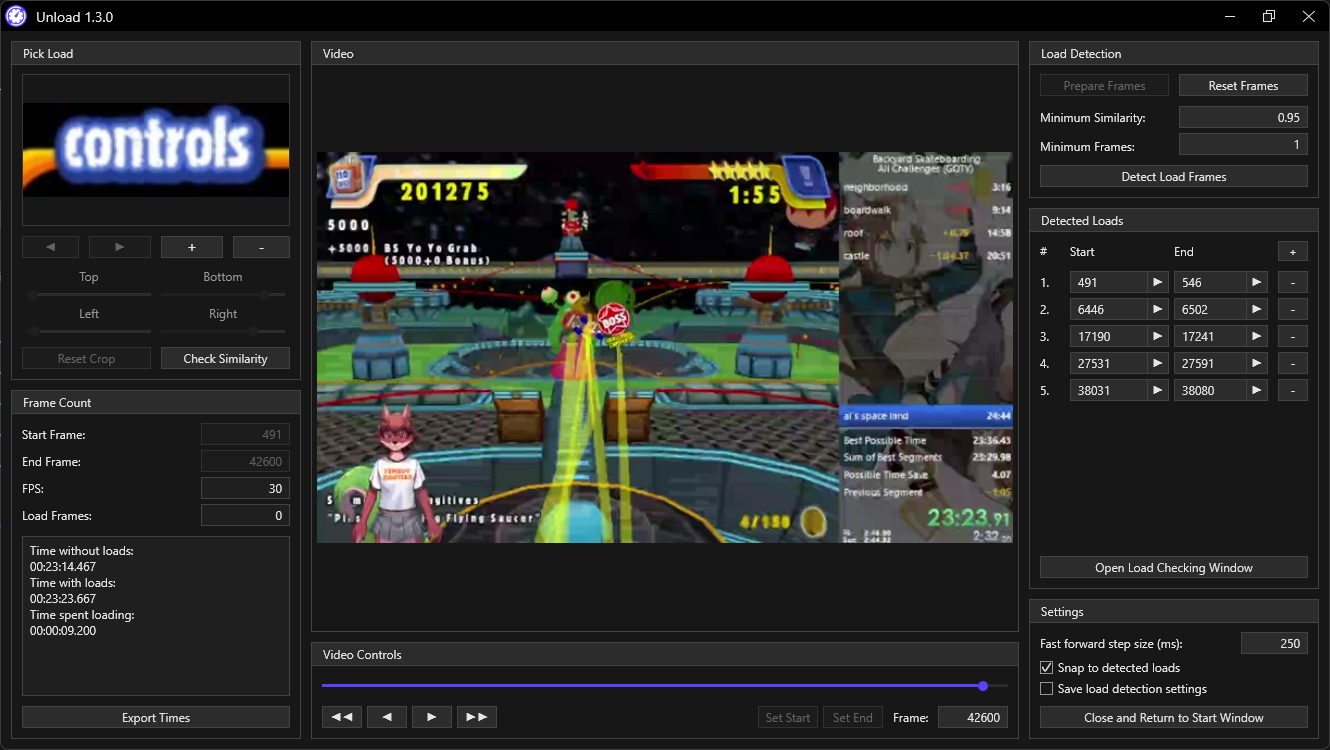Rewind video fast backward

(x=342, y=717)
